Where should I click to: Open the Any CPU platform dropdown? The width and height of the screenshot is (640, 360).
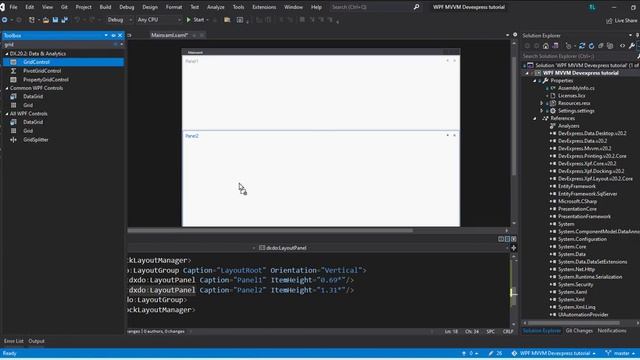158,20
